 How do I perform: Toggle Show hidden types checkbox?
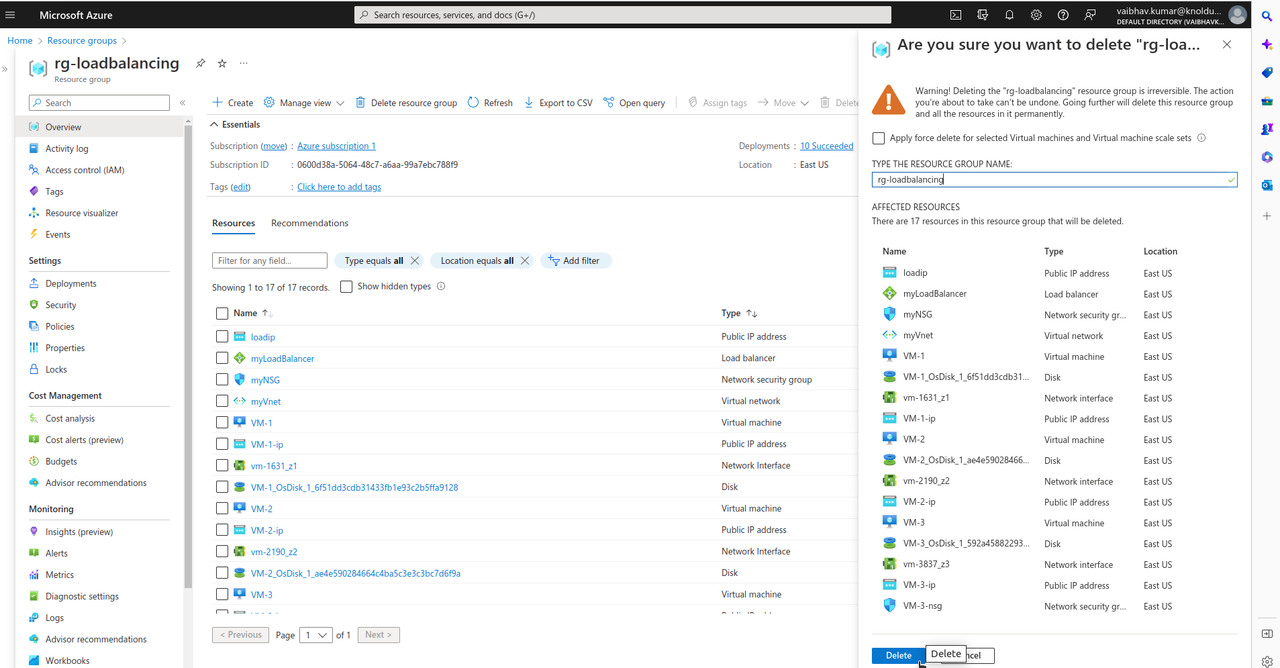pyautogui.click(x=346, y=287)
